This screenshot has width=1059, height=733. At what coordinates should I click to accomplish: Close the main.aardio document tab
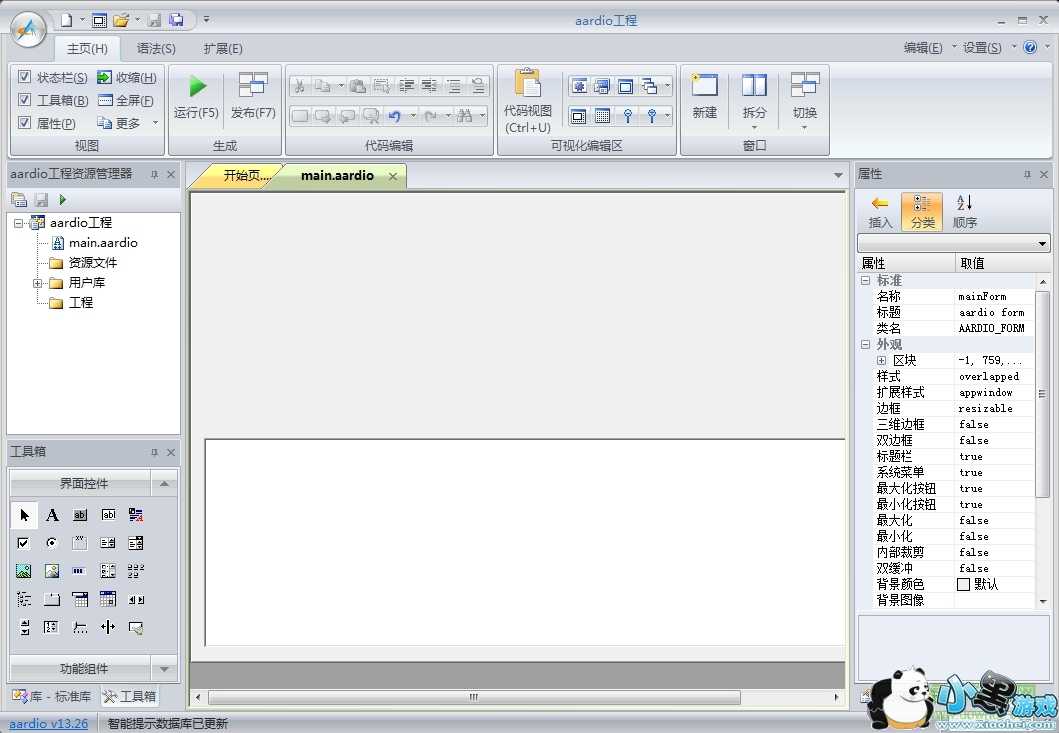click(x=392, y=176)
